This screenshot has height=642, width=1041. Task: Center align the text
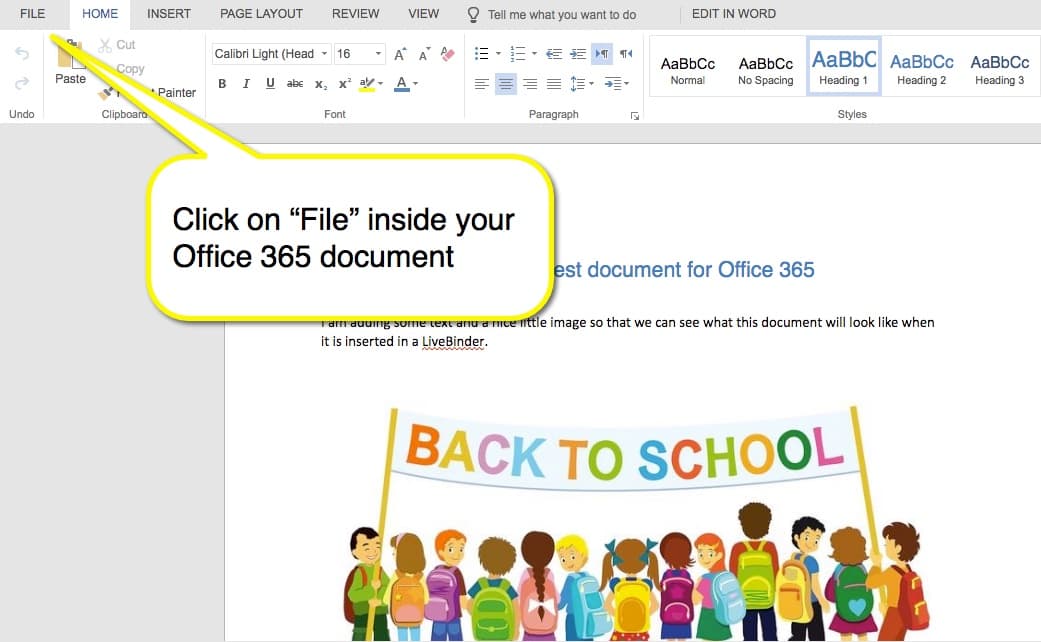[506, 84]
